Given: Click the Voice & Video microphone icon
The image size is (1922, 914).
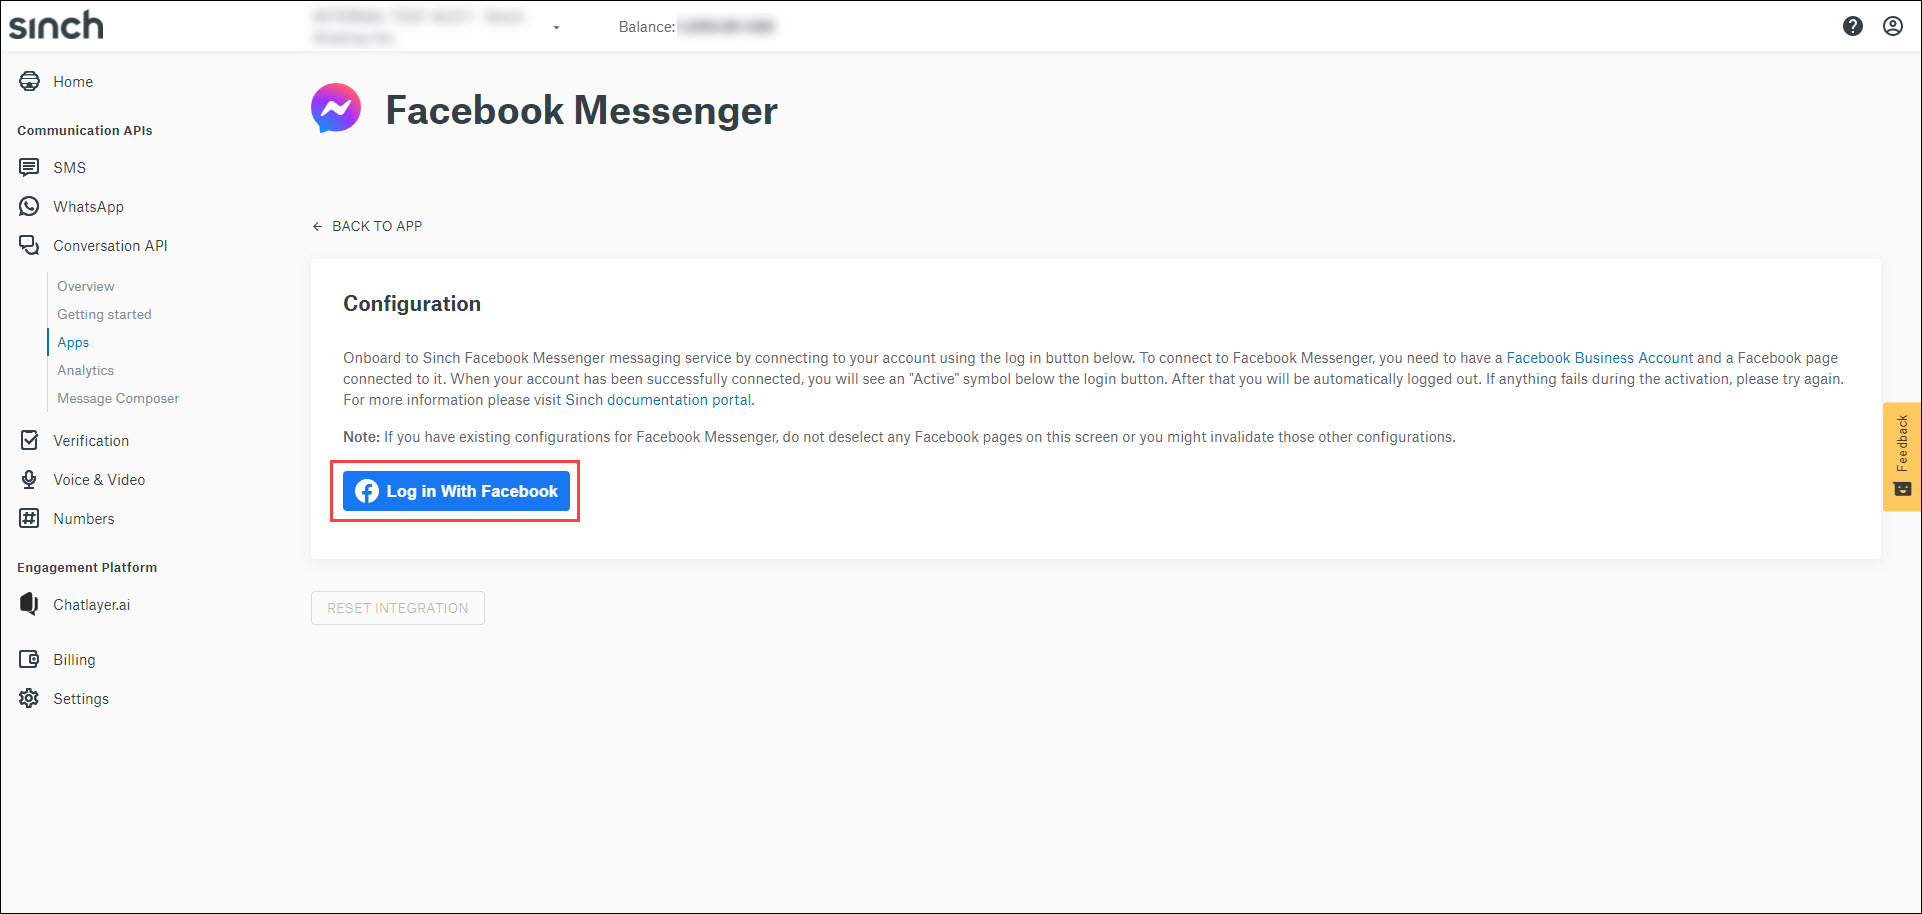Looking at the screenshot, I should pyautogui.click(x=30, y=479).
